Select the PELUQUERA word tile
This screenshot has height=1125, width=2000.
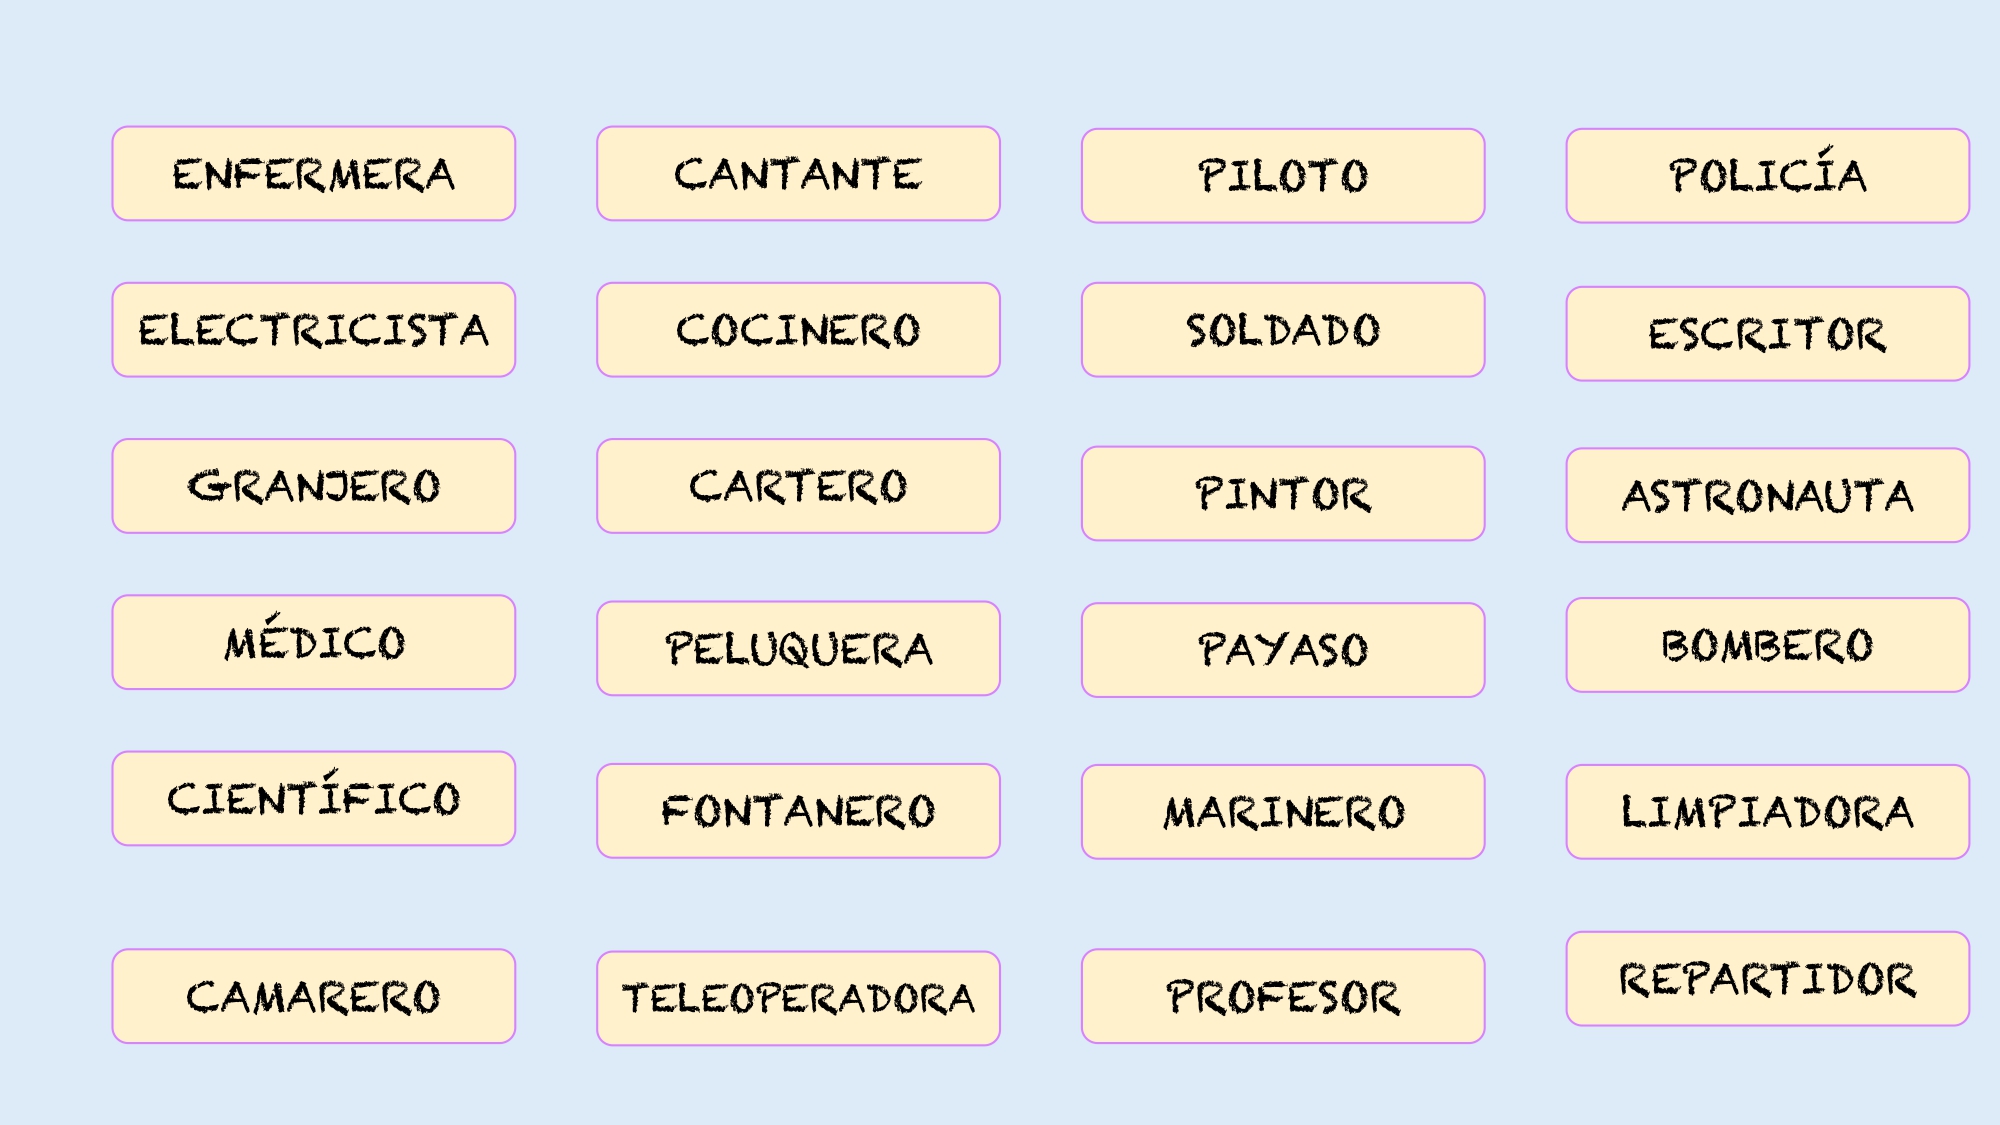798,648
